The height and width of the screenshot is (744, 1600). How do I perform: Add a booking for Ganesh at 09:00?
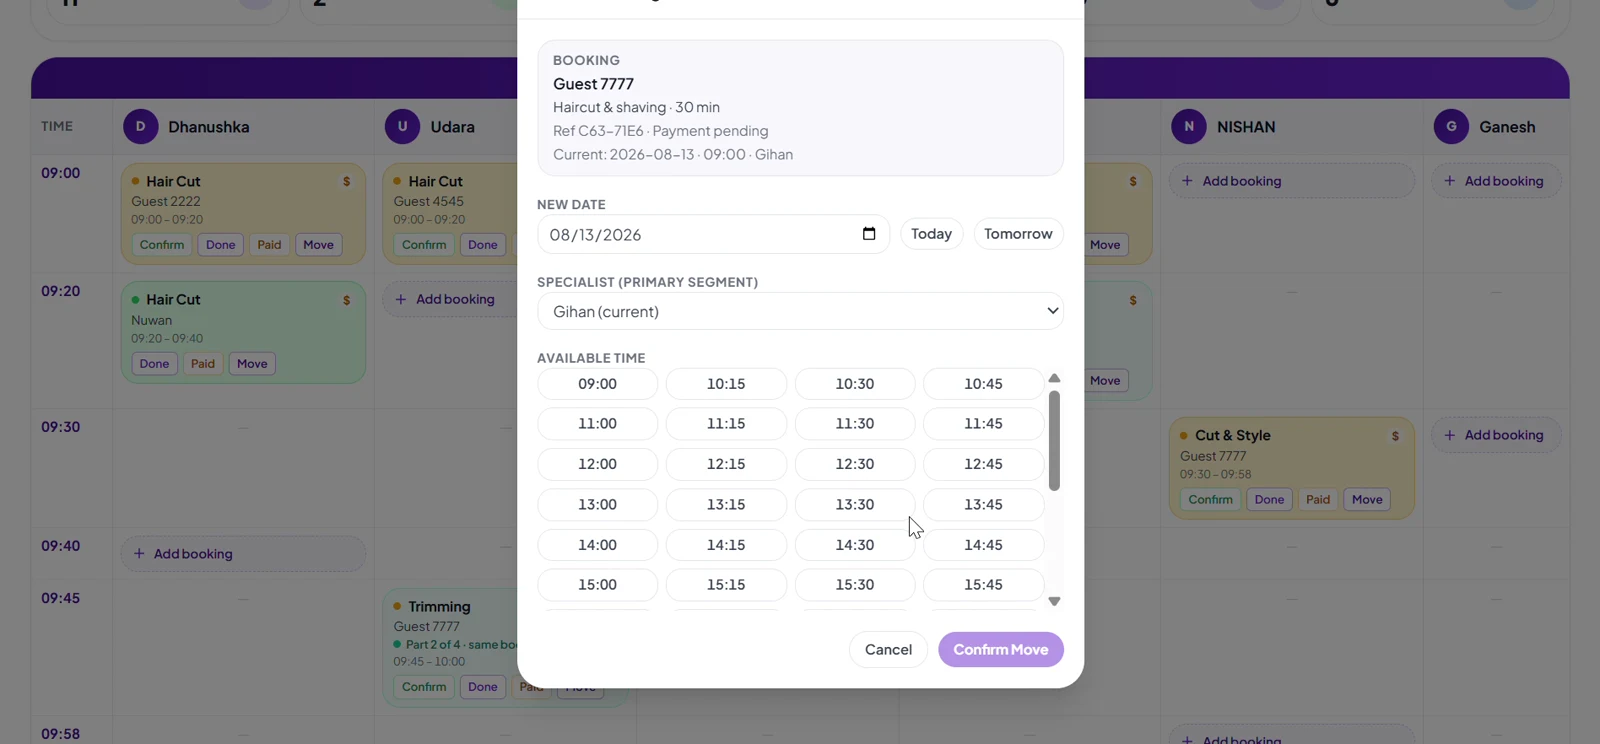click(x=1496, y=181)
